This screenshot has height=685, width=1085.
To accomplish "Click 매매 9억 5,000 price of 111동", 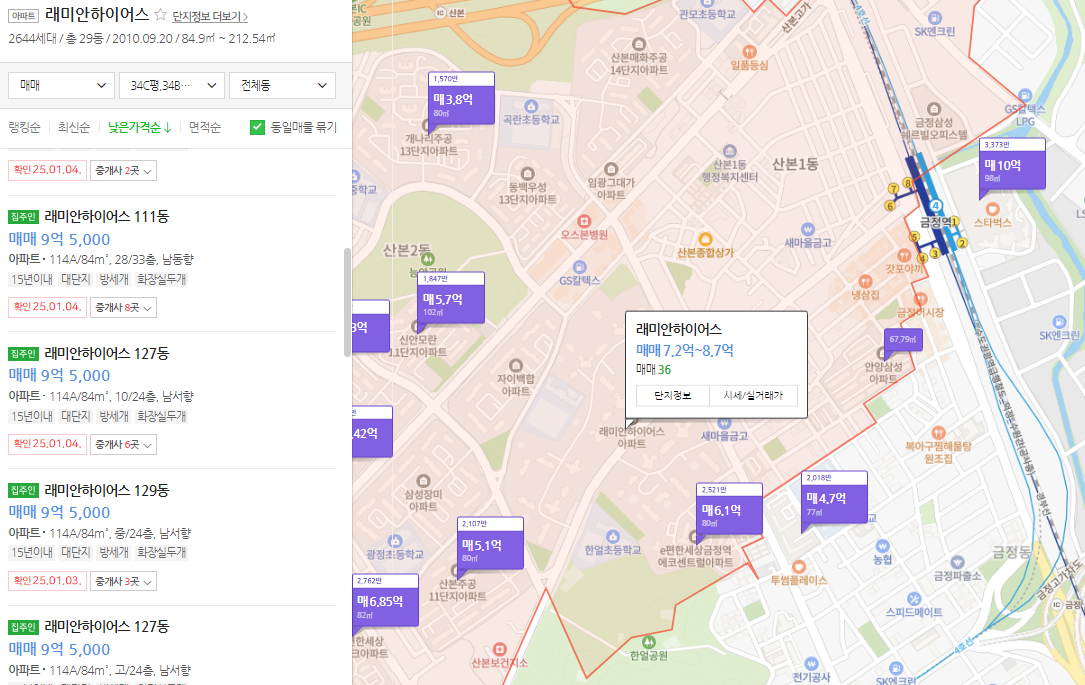I will click(60, 239).
